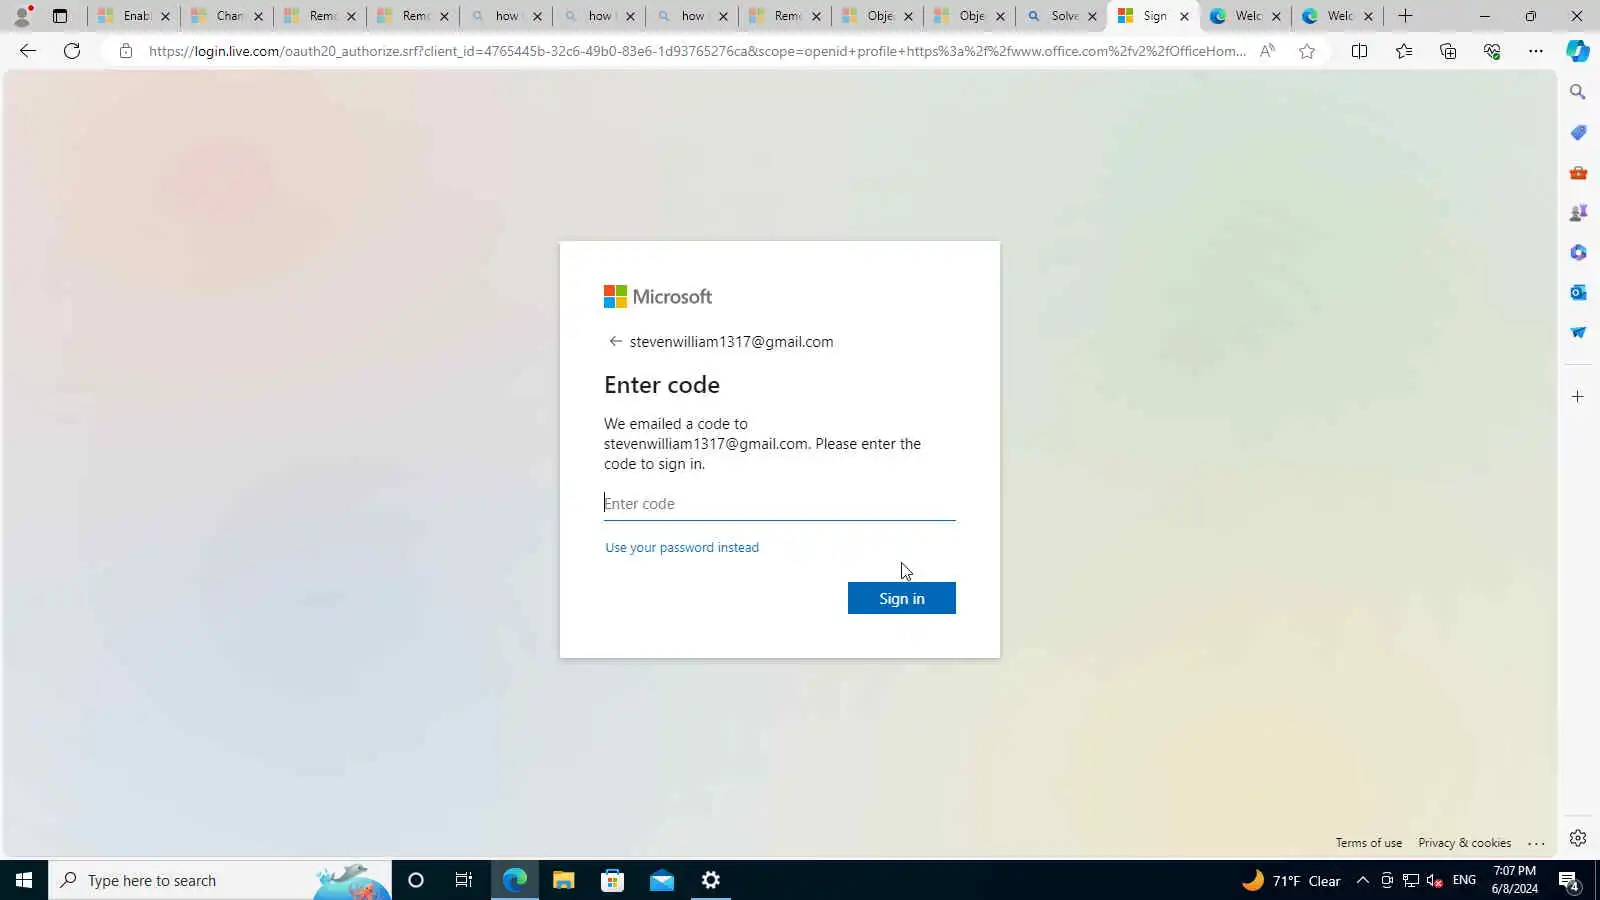Image resolution: width=1600 pixels, height=900 pixels.
Task: Open File Explorer from taskbar
Action: [564, 880]
